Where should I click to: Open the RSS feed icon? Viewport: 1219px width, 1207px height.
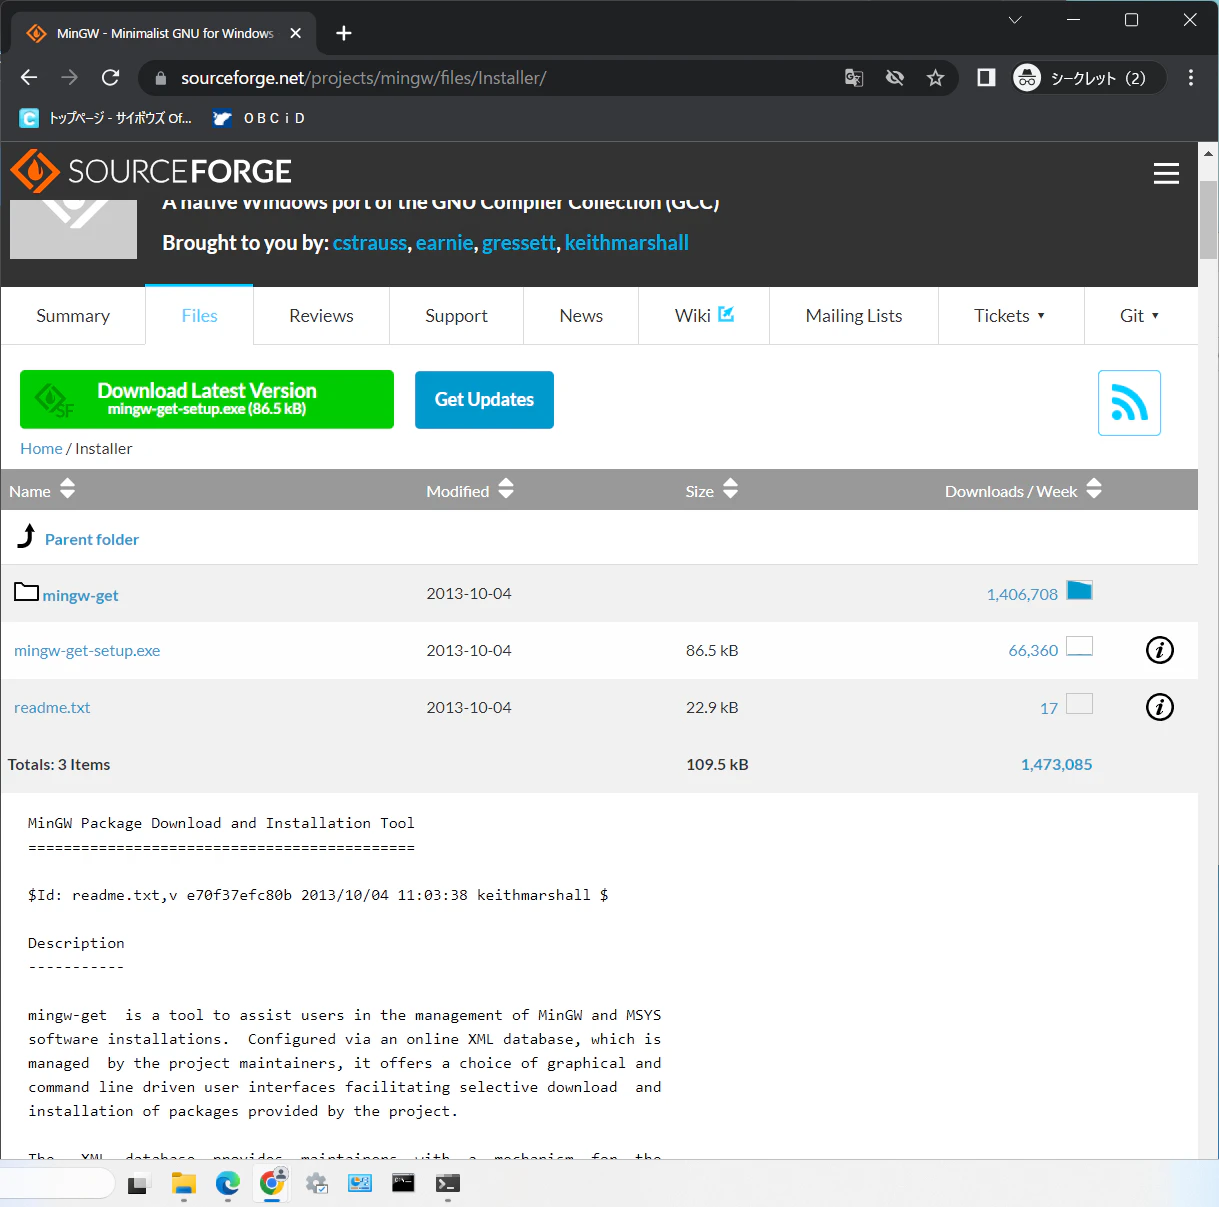(x=1129, y=403)
